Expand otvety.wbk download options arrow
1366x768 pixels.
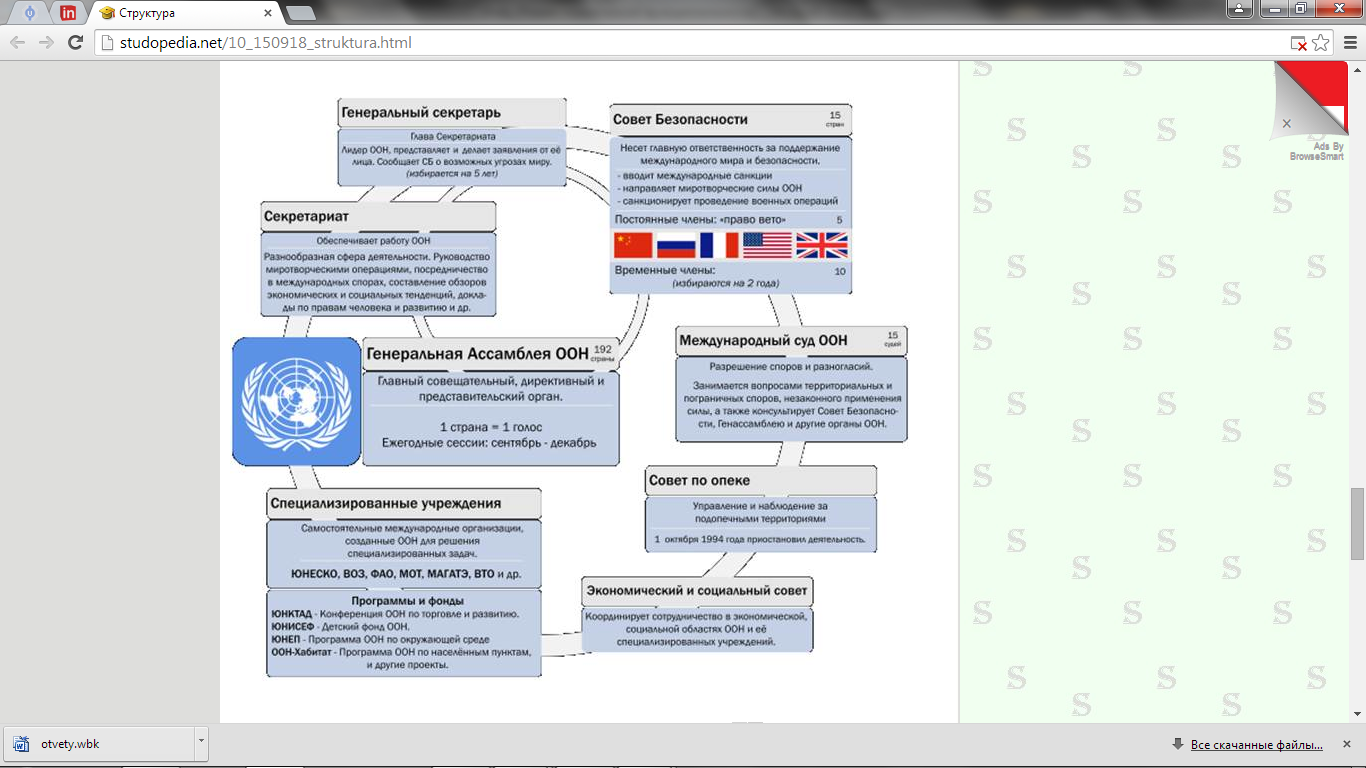pyautogui.click(x=201, y=744)
